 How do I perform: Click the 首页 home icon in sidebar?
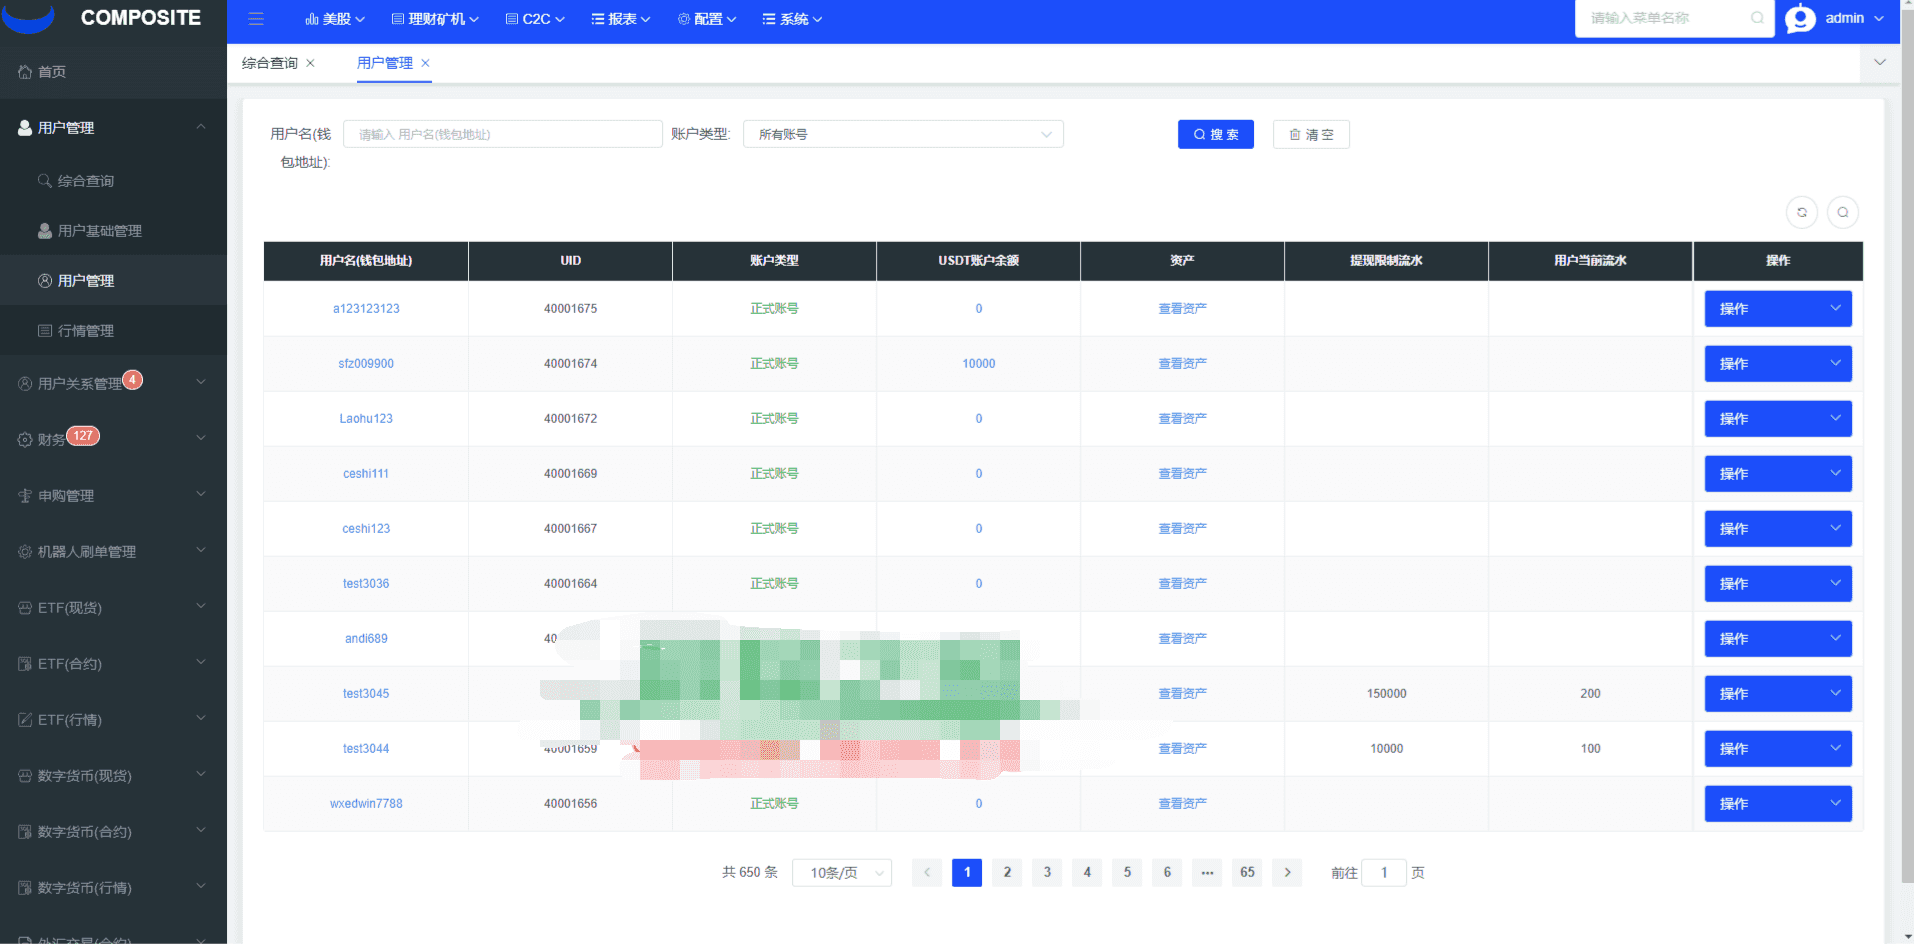click(x=25, y=72)
